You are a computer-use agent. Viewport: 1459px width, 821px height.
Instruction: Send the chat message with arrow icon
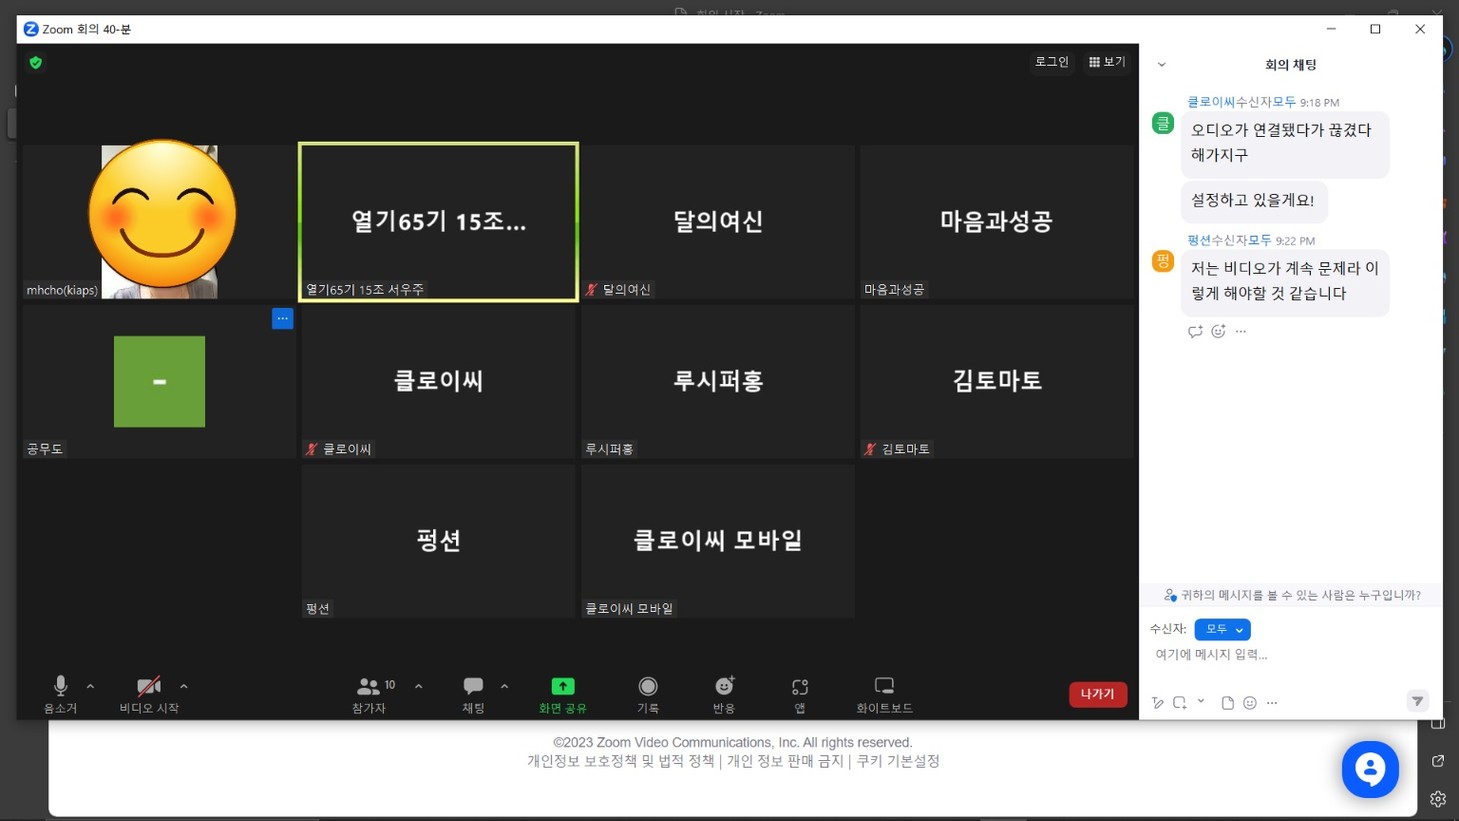1417,701
